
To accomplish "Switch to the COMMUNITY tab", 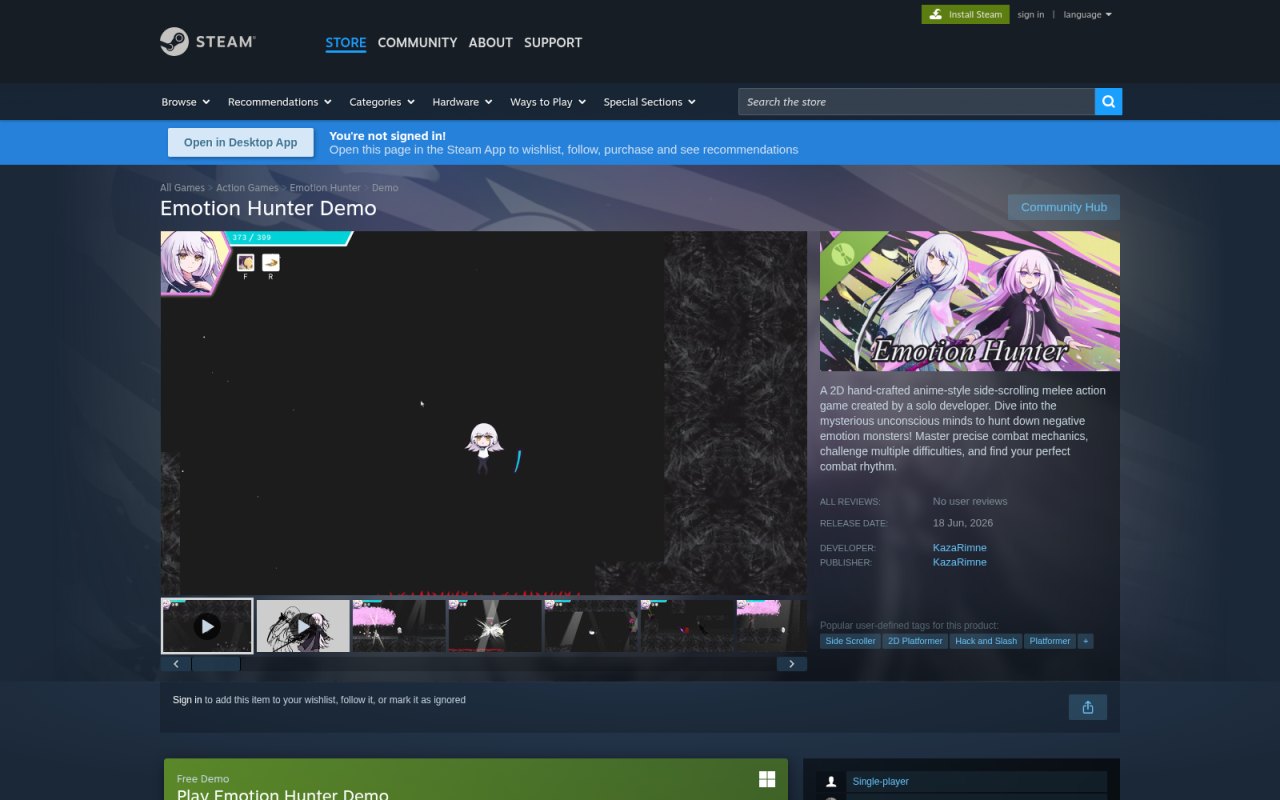I will tap(417, 42).
